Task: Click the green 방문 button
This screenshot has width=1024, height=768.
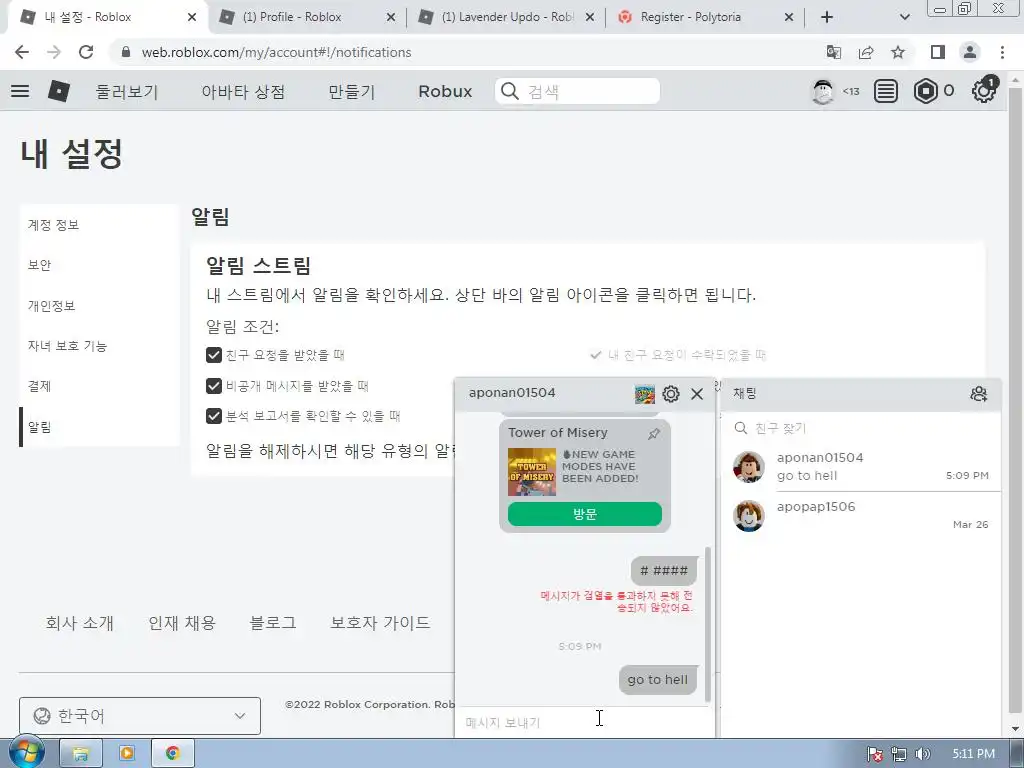Action: (x=584, y=514)
